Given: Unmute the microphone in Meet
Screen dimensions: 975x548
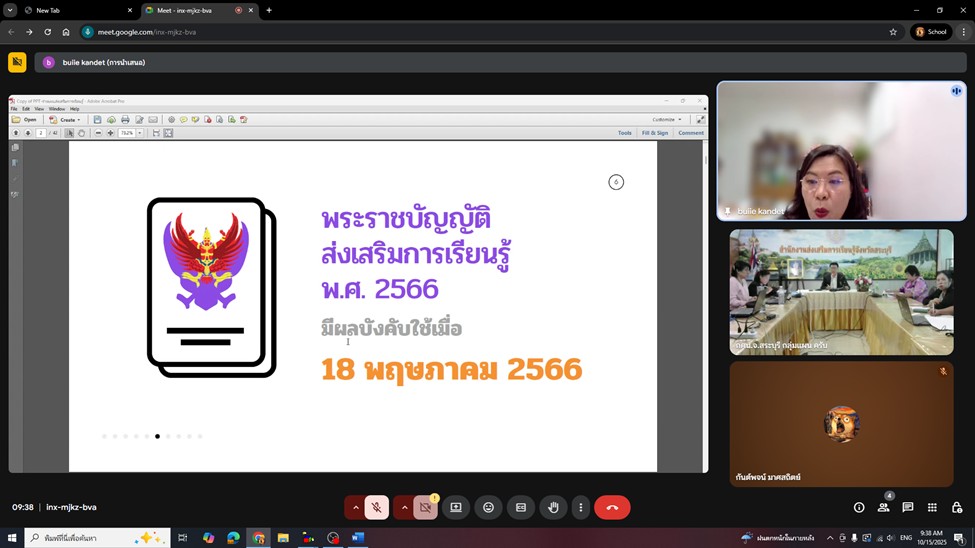Looking at the screenshot, I should click(x=376, y=507).
